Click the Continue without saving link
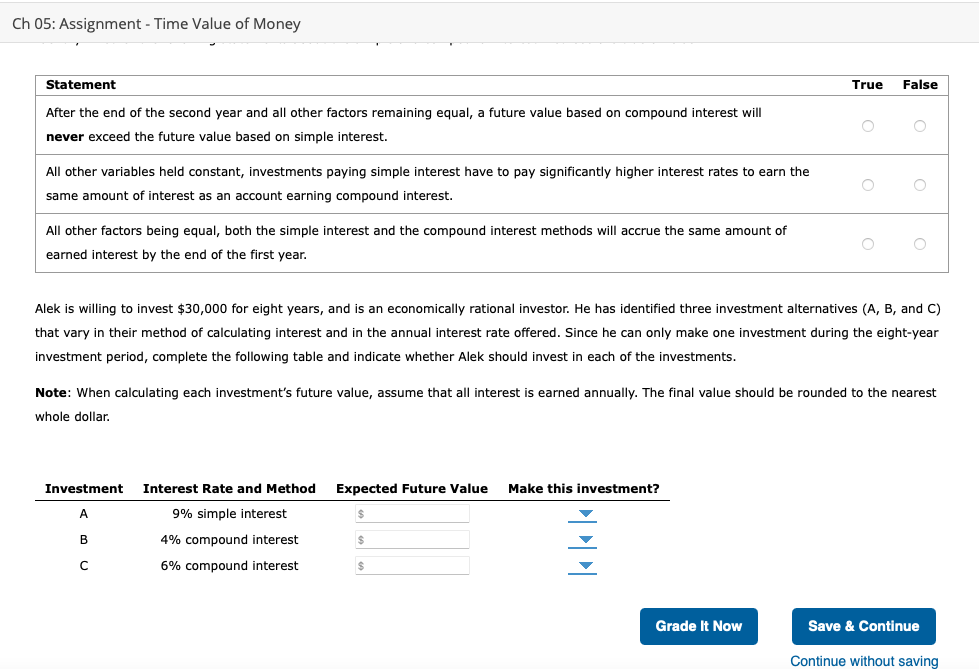Viewport: 979px width, 669px height. [863, 661]
